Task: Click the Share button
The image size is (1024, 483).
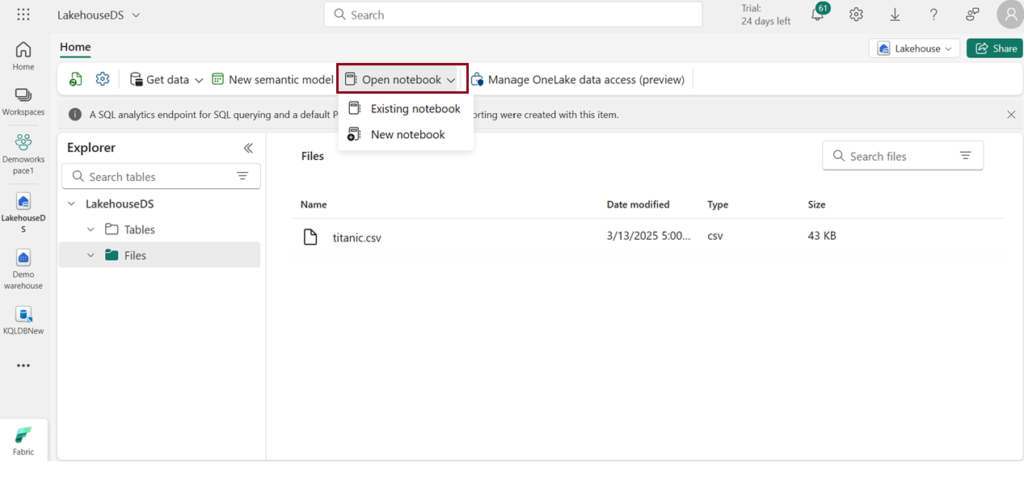Action: (x=994, y=48)
